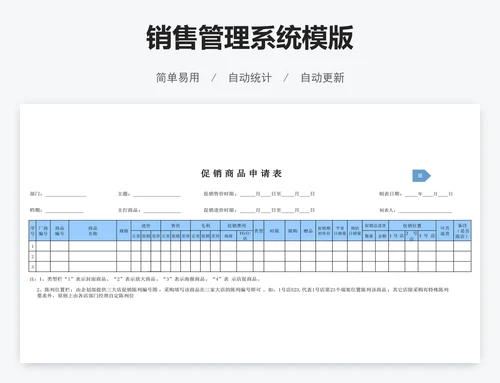
Task: Click the 促销进价时限 label
Action: [x=220, y=210]
